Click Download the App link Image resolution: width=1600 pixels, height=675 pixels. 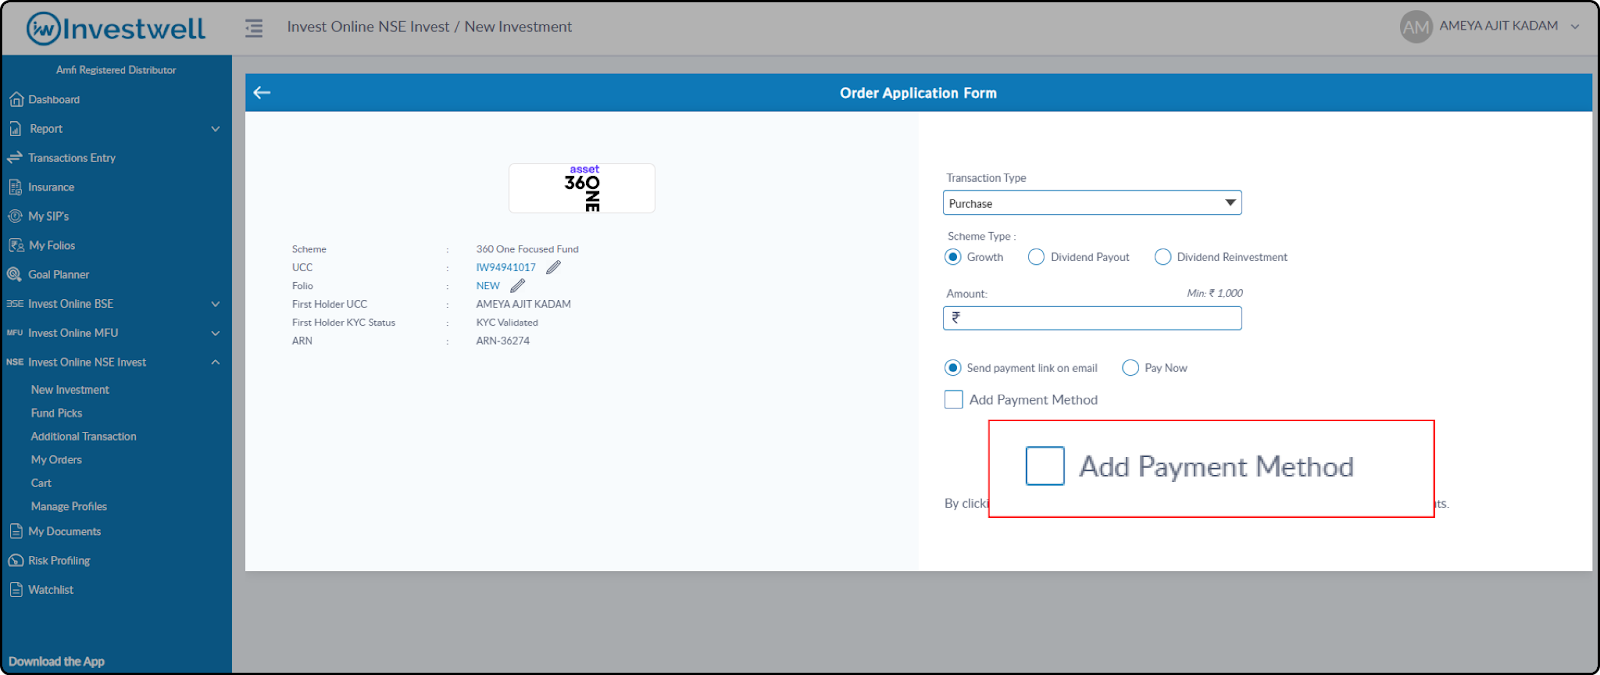[56, 662]
